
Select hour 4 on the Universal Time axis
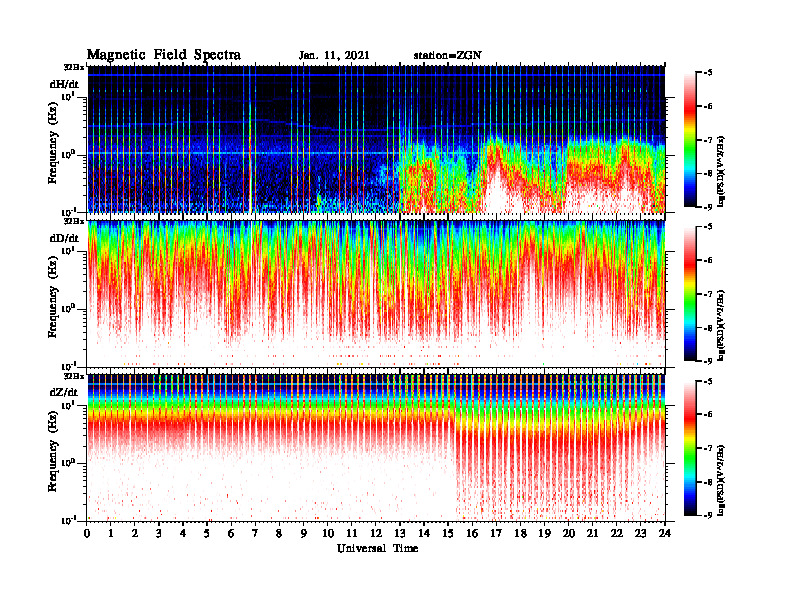[x=183, y=534]
